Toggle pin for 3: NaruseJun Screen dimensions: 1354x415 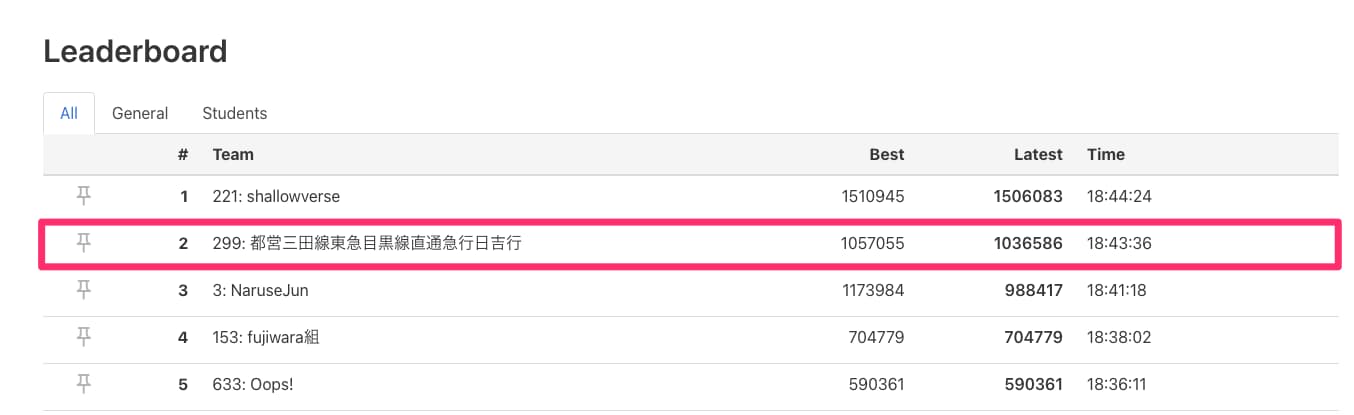click(x=84, y=290)
